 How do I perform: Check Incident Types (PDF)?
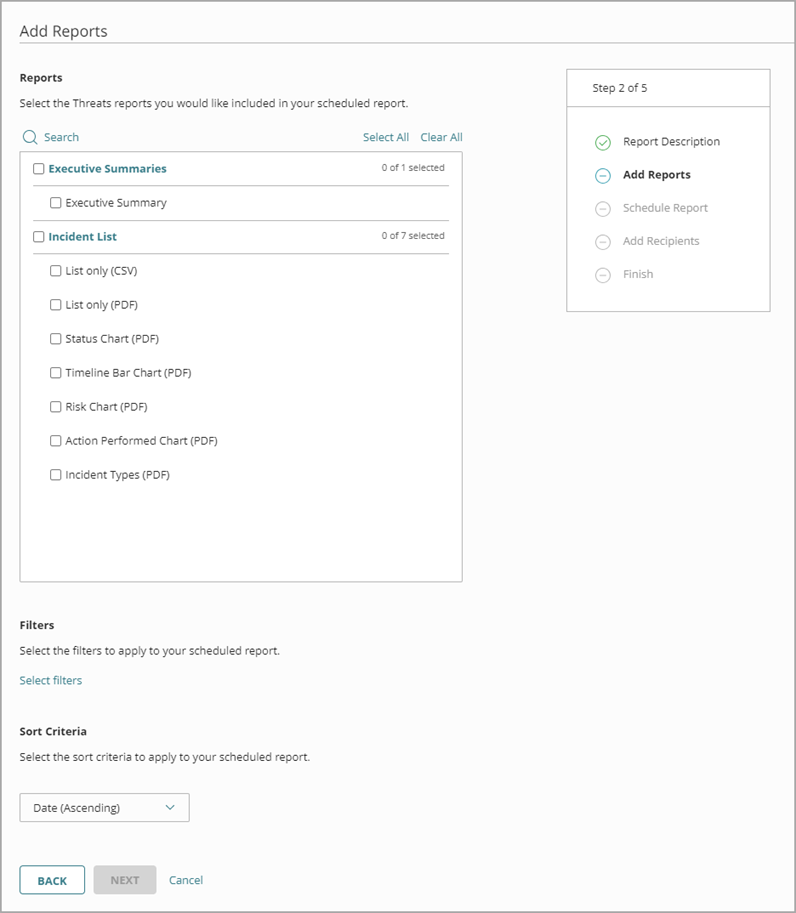[x=55, y=474]
